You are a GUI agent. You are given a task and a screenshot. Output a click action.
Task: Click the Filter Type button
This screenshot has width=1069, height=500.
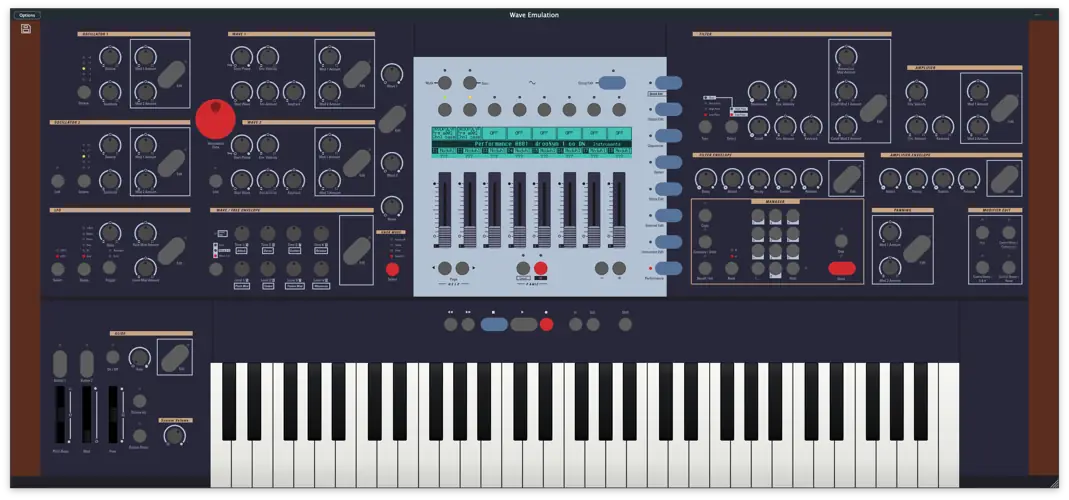pyautogui.click(x=706, y=127)
